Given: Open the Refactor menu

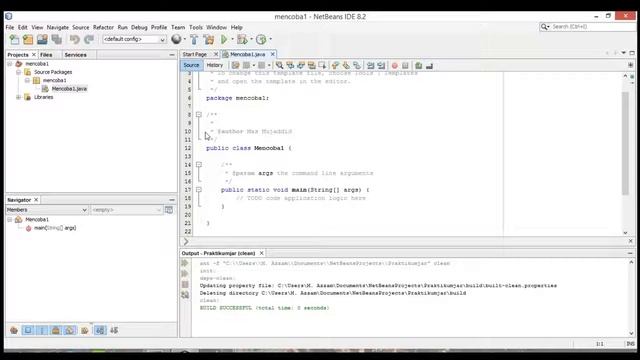Looking at the screenshot, I should pyautogui.click(x=103, y=27).
